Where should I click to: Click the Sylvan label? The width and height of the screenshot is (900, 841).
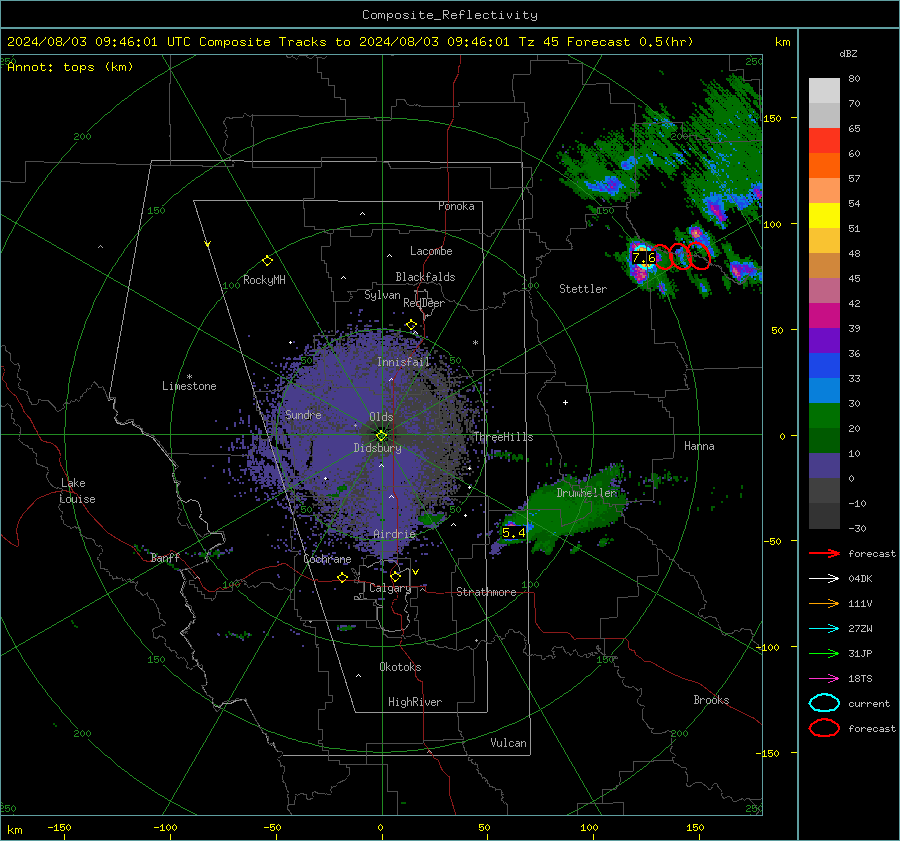[382, 295]
